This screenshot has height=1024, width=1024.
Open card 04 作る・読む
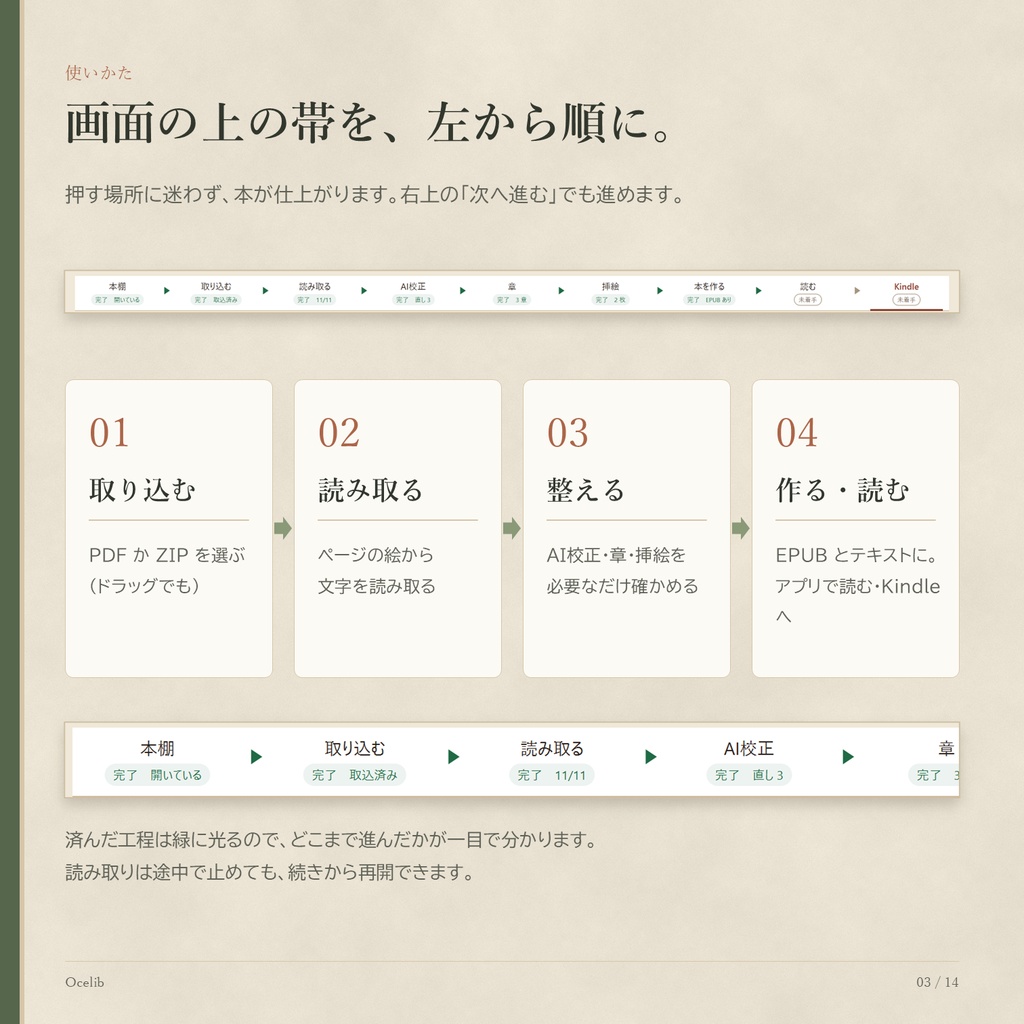[856, 528]
